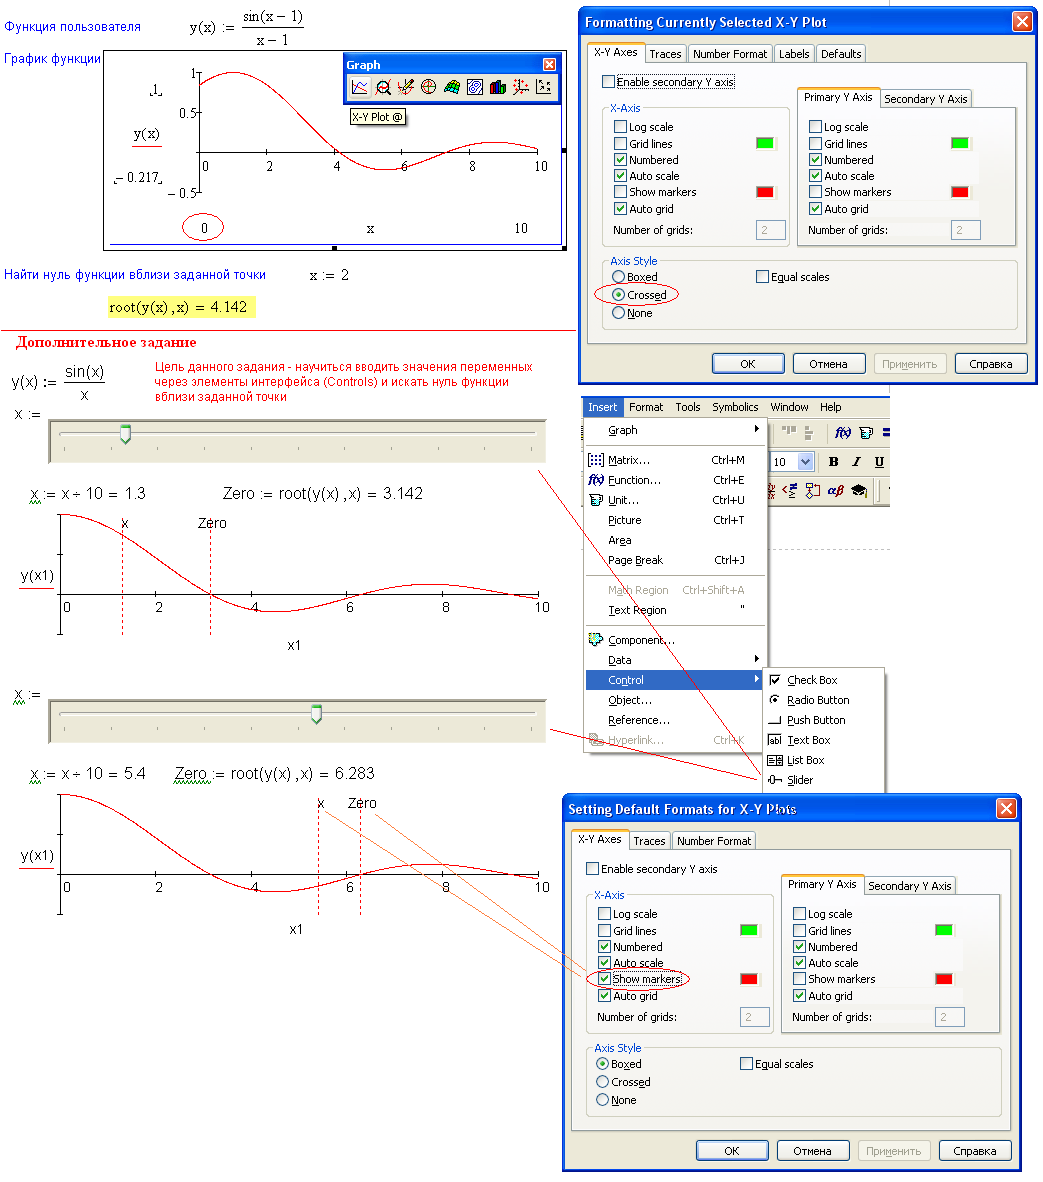Open the Format menu
The width and height of the screenshot is (1043, 1182).
pyautogui.click(x=646, y=407)
